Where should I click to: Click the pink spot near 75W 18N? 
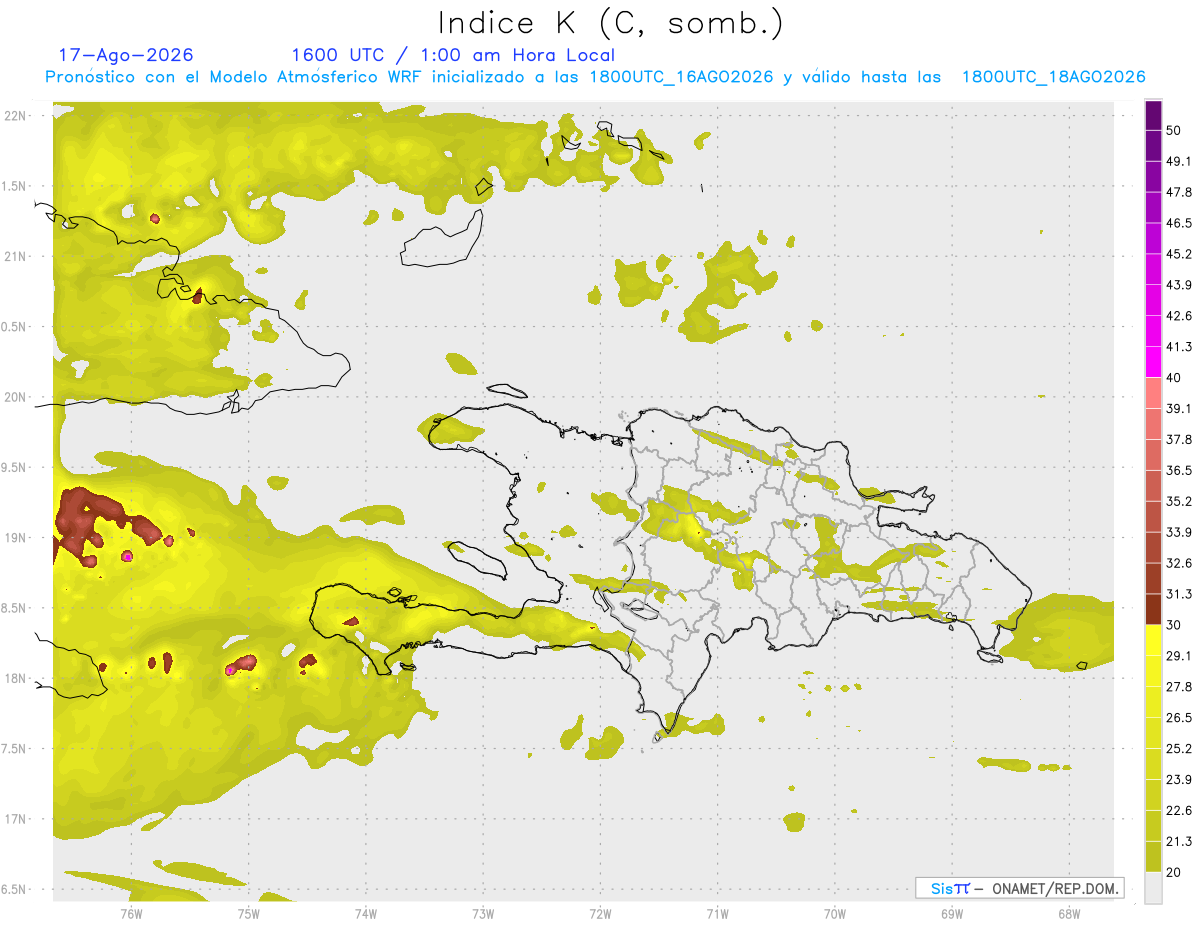tap(231, 670)
